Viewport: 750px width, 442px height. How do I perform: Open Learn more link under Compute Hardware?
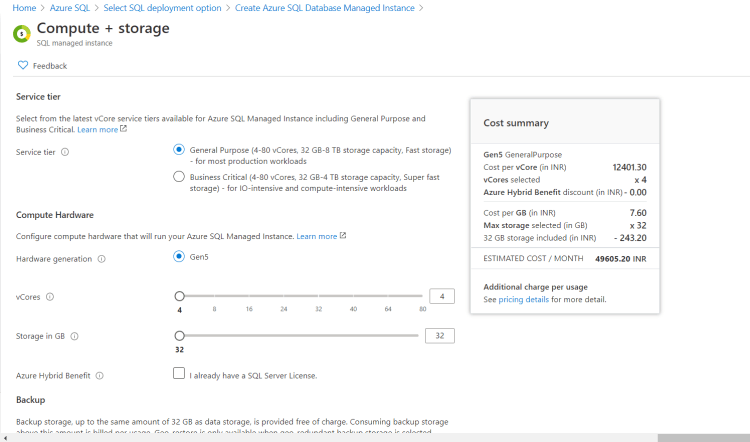(x=317, y=236)
